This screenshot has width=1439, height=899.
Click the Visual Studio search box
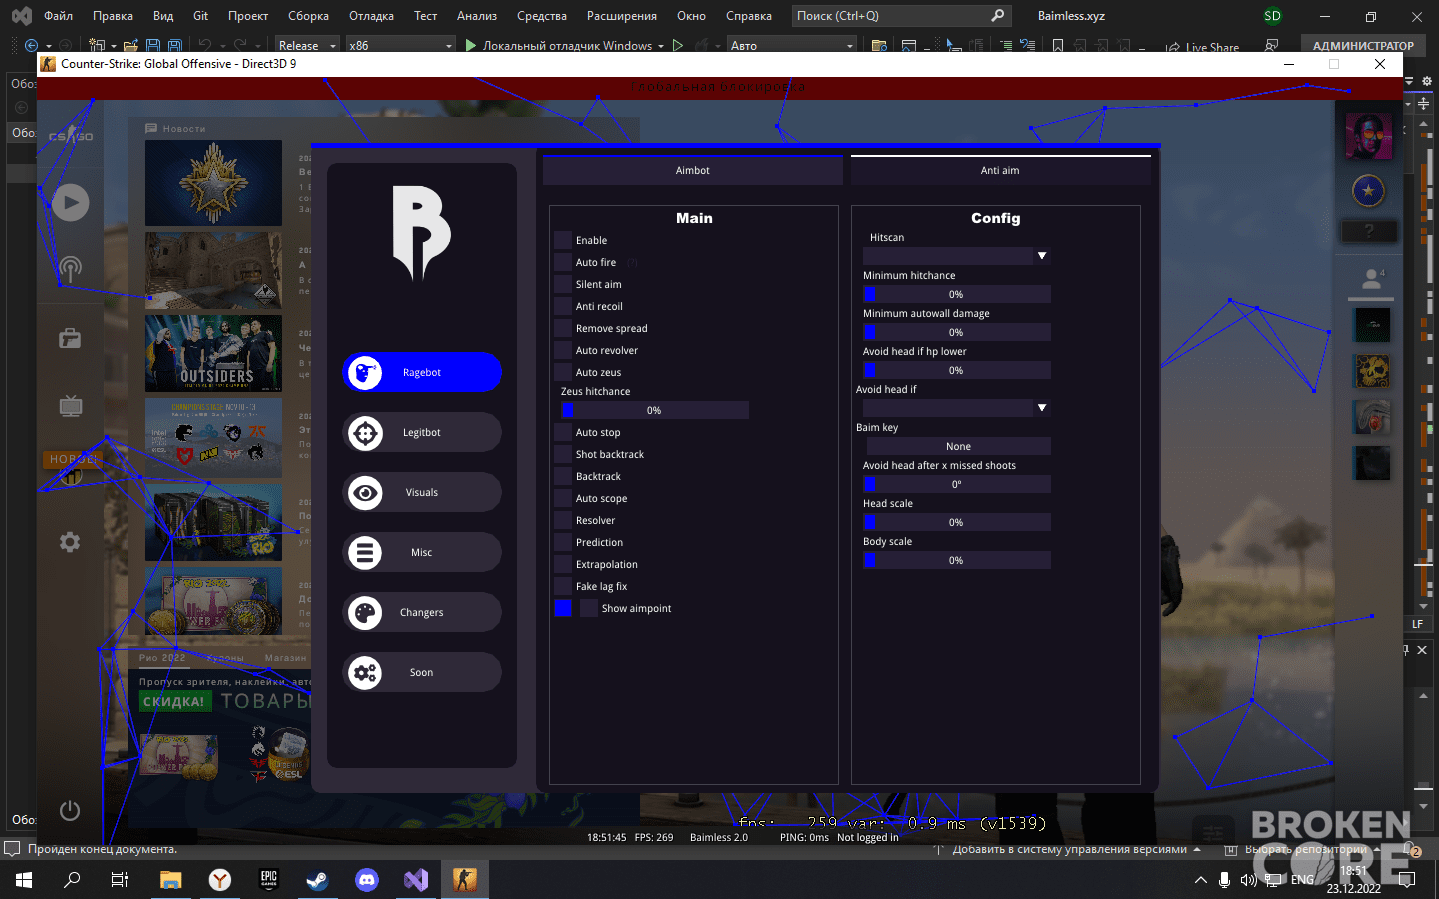[901, 16]
